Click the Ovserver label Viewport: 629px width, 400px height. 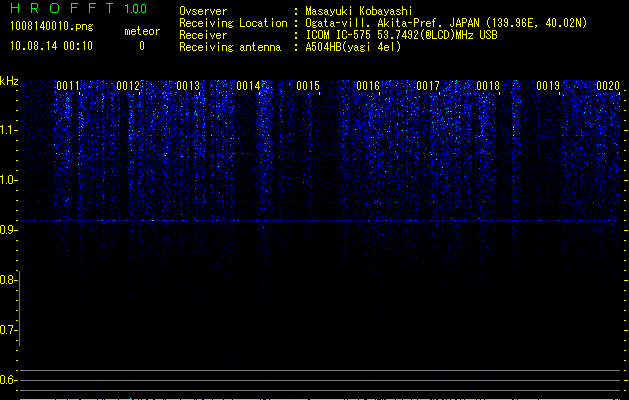click(x=203, y=11)
